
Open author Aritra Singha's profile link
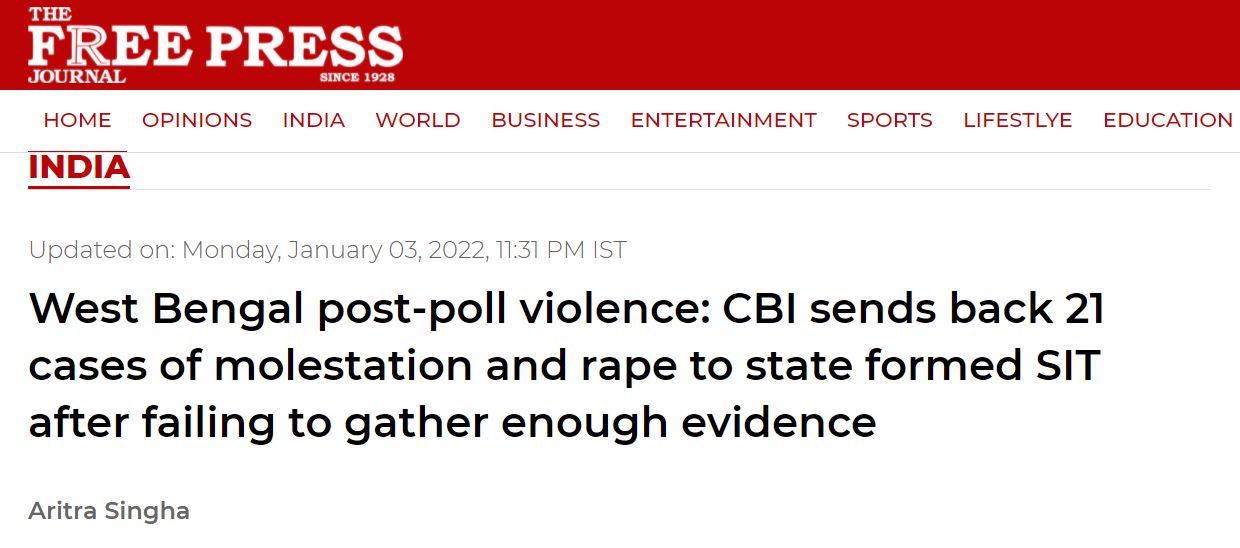[x=109, y=511]
